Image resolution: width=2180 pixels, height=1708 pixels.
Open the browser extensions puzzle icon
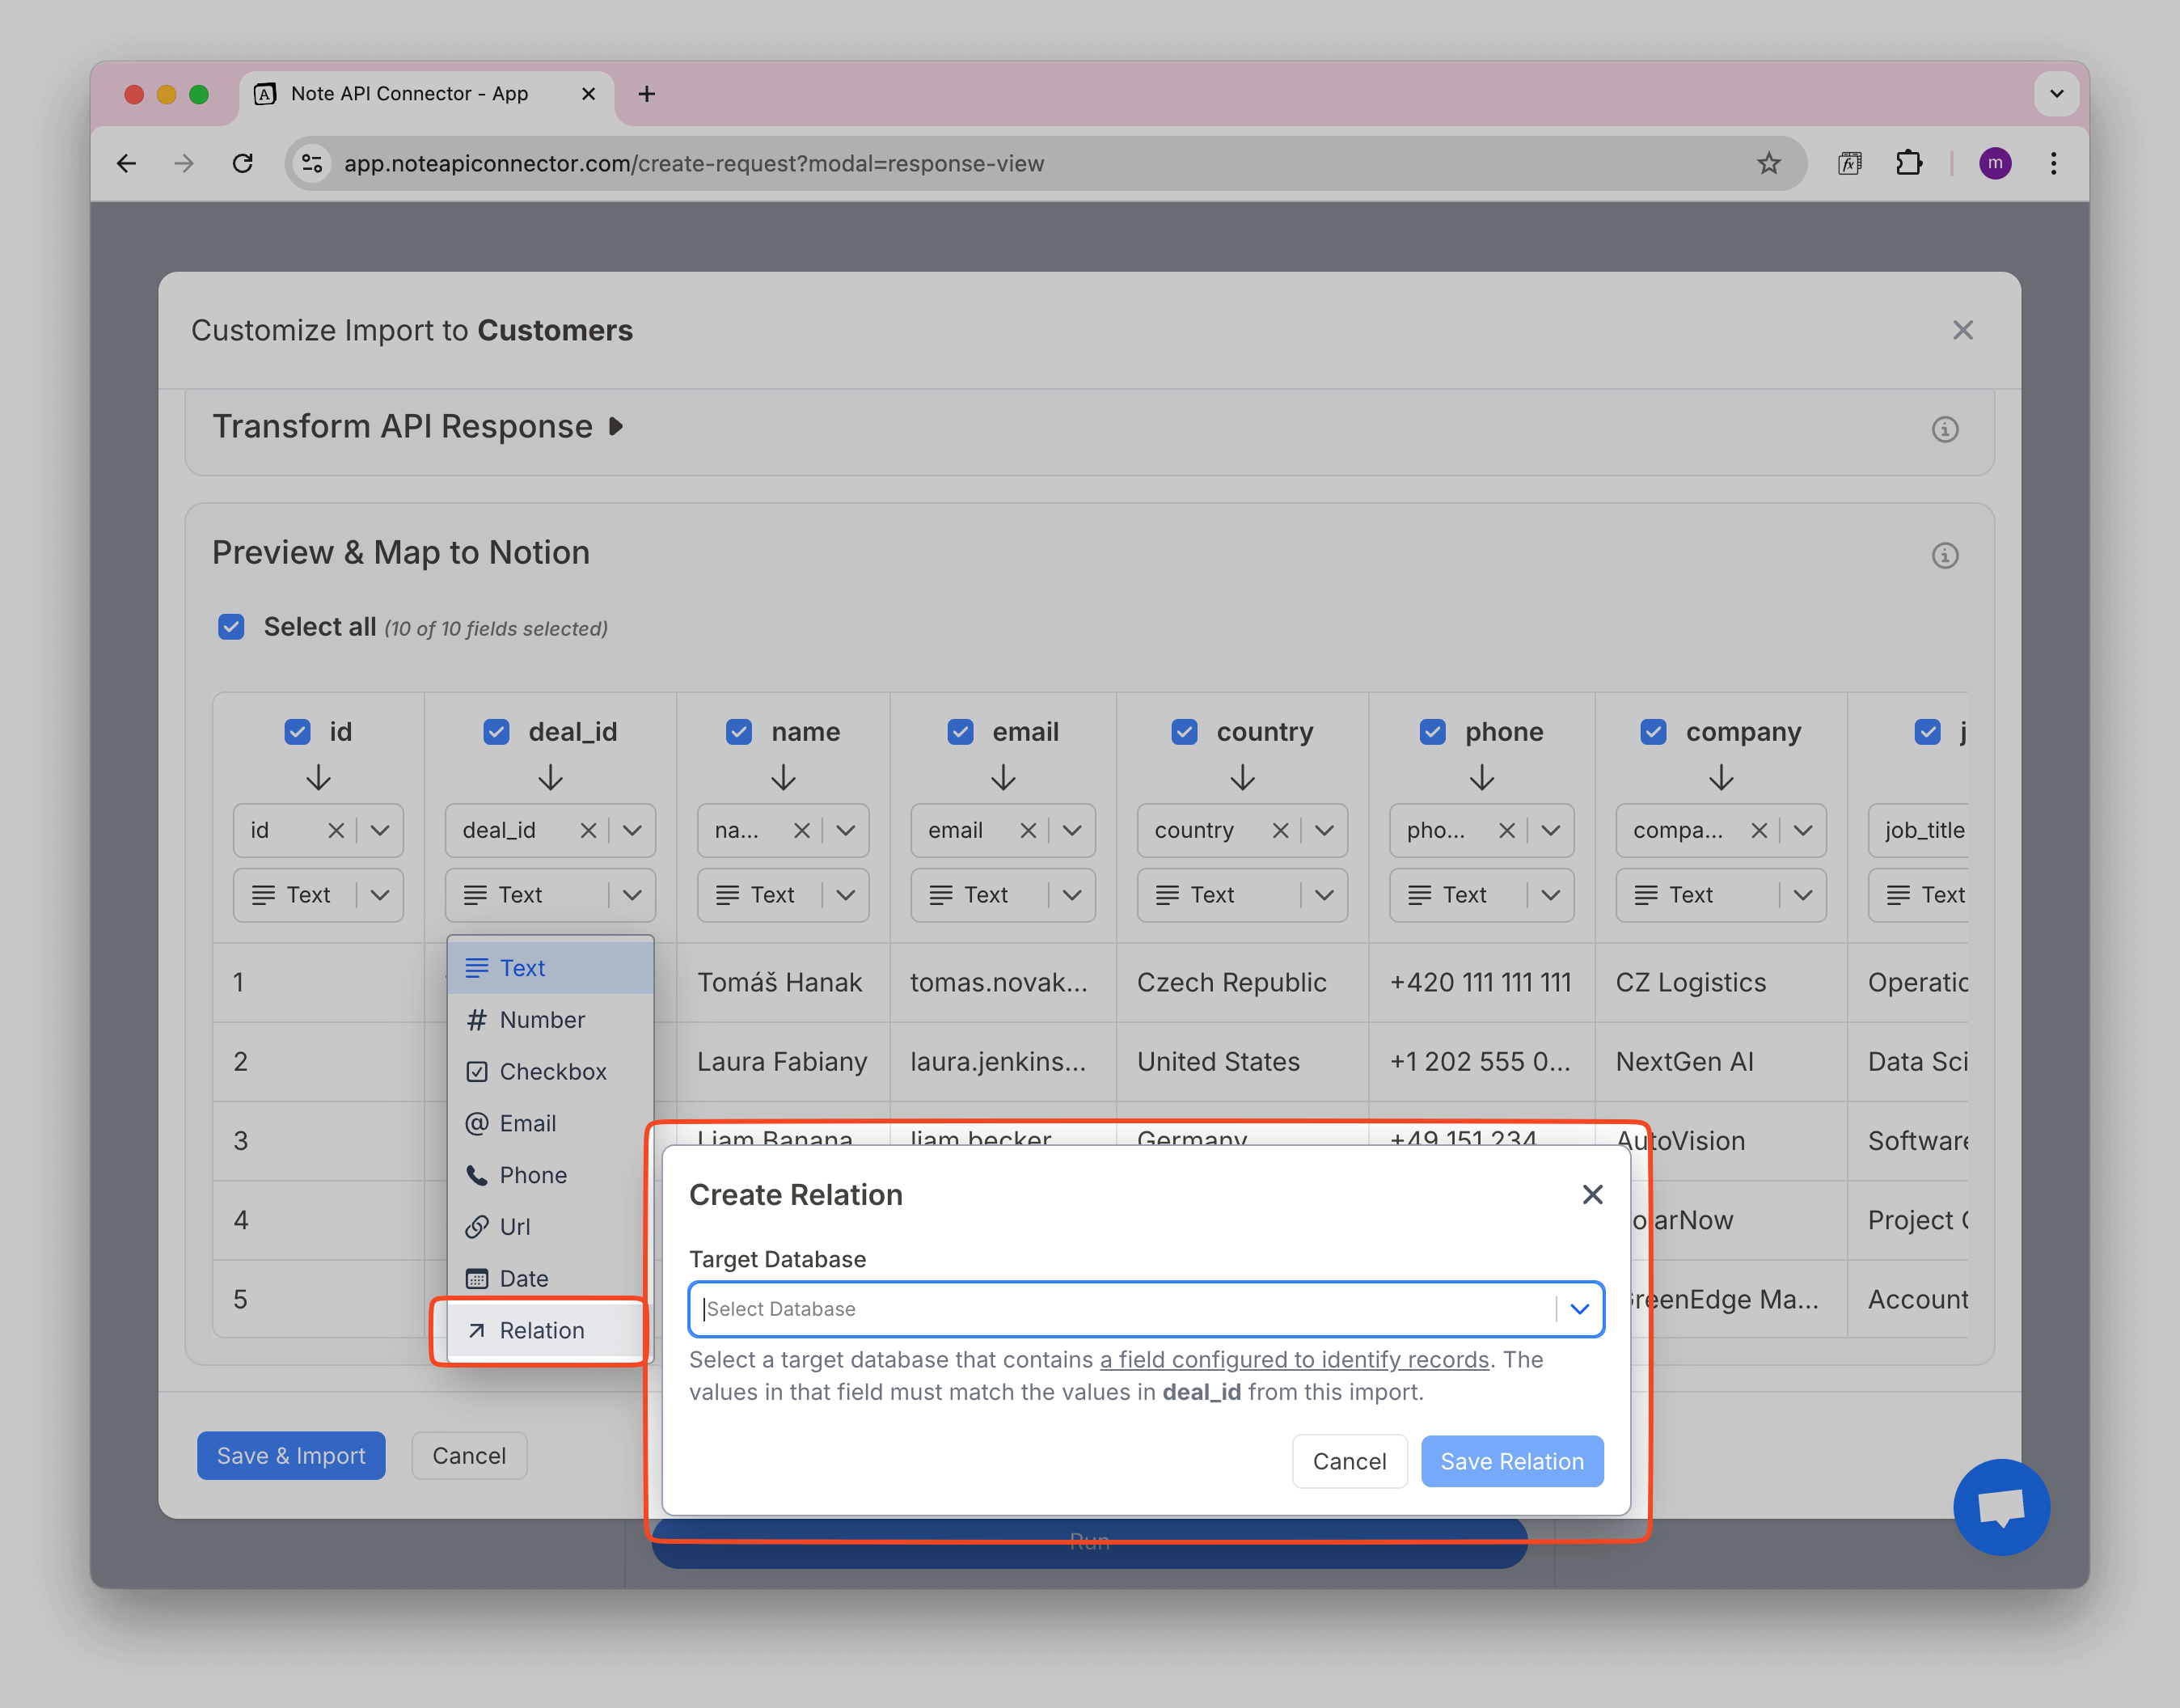point(1908,163)
